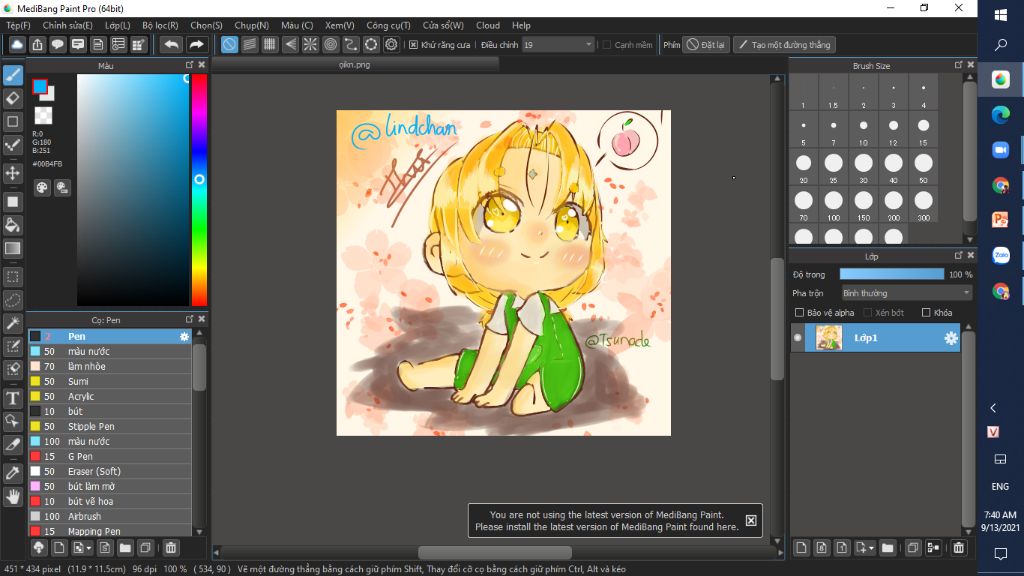1024x576 pixels.
Task: Enable vanishing point snap
Action: [290, 44]
